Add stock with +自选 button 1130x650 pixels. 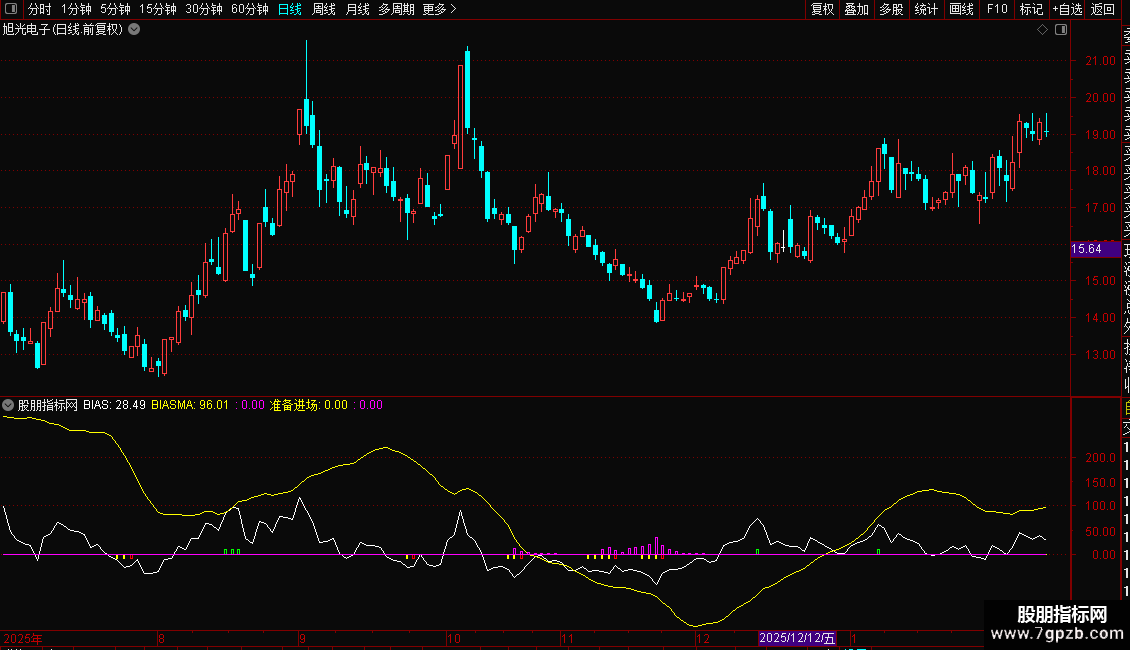point(1067,9)
